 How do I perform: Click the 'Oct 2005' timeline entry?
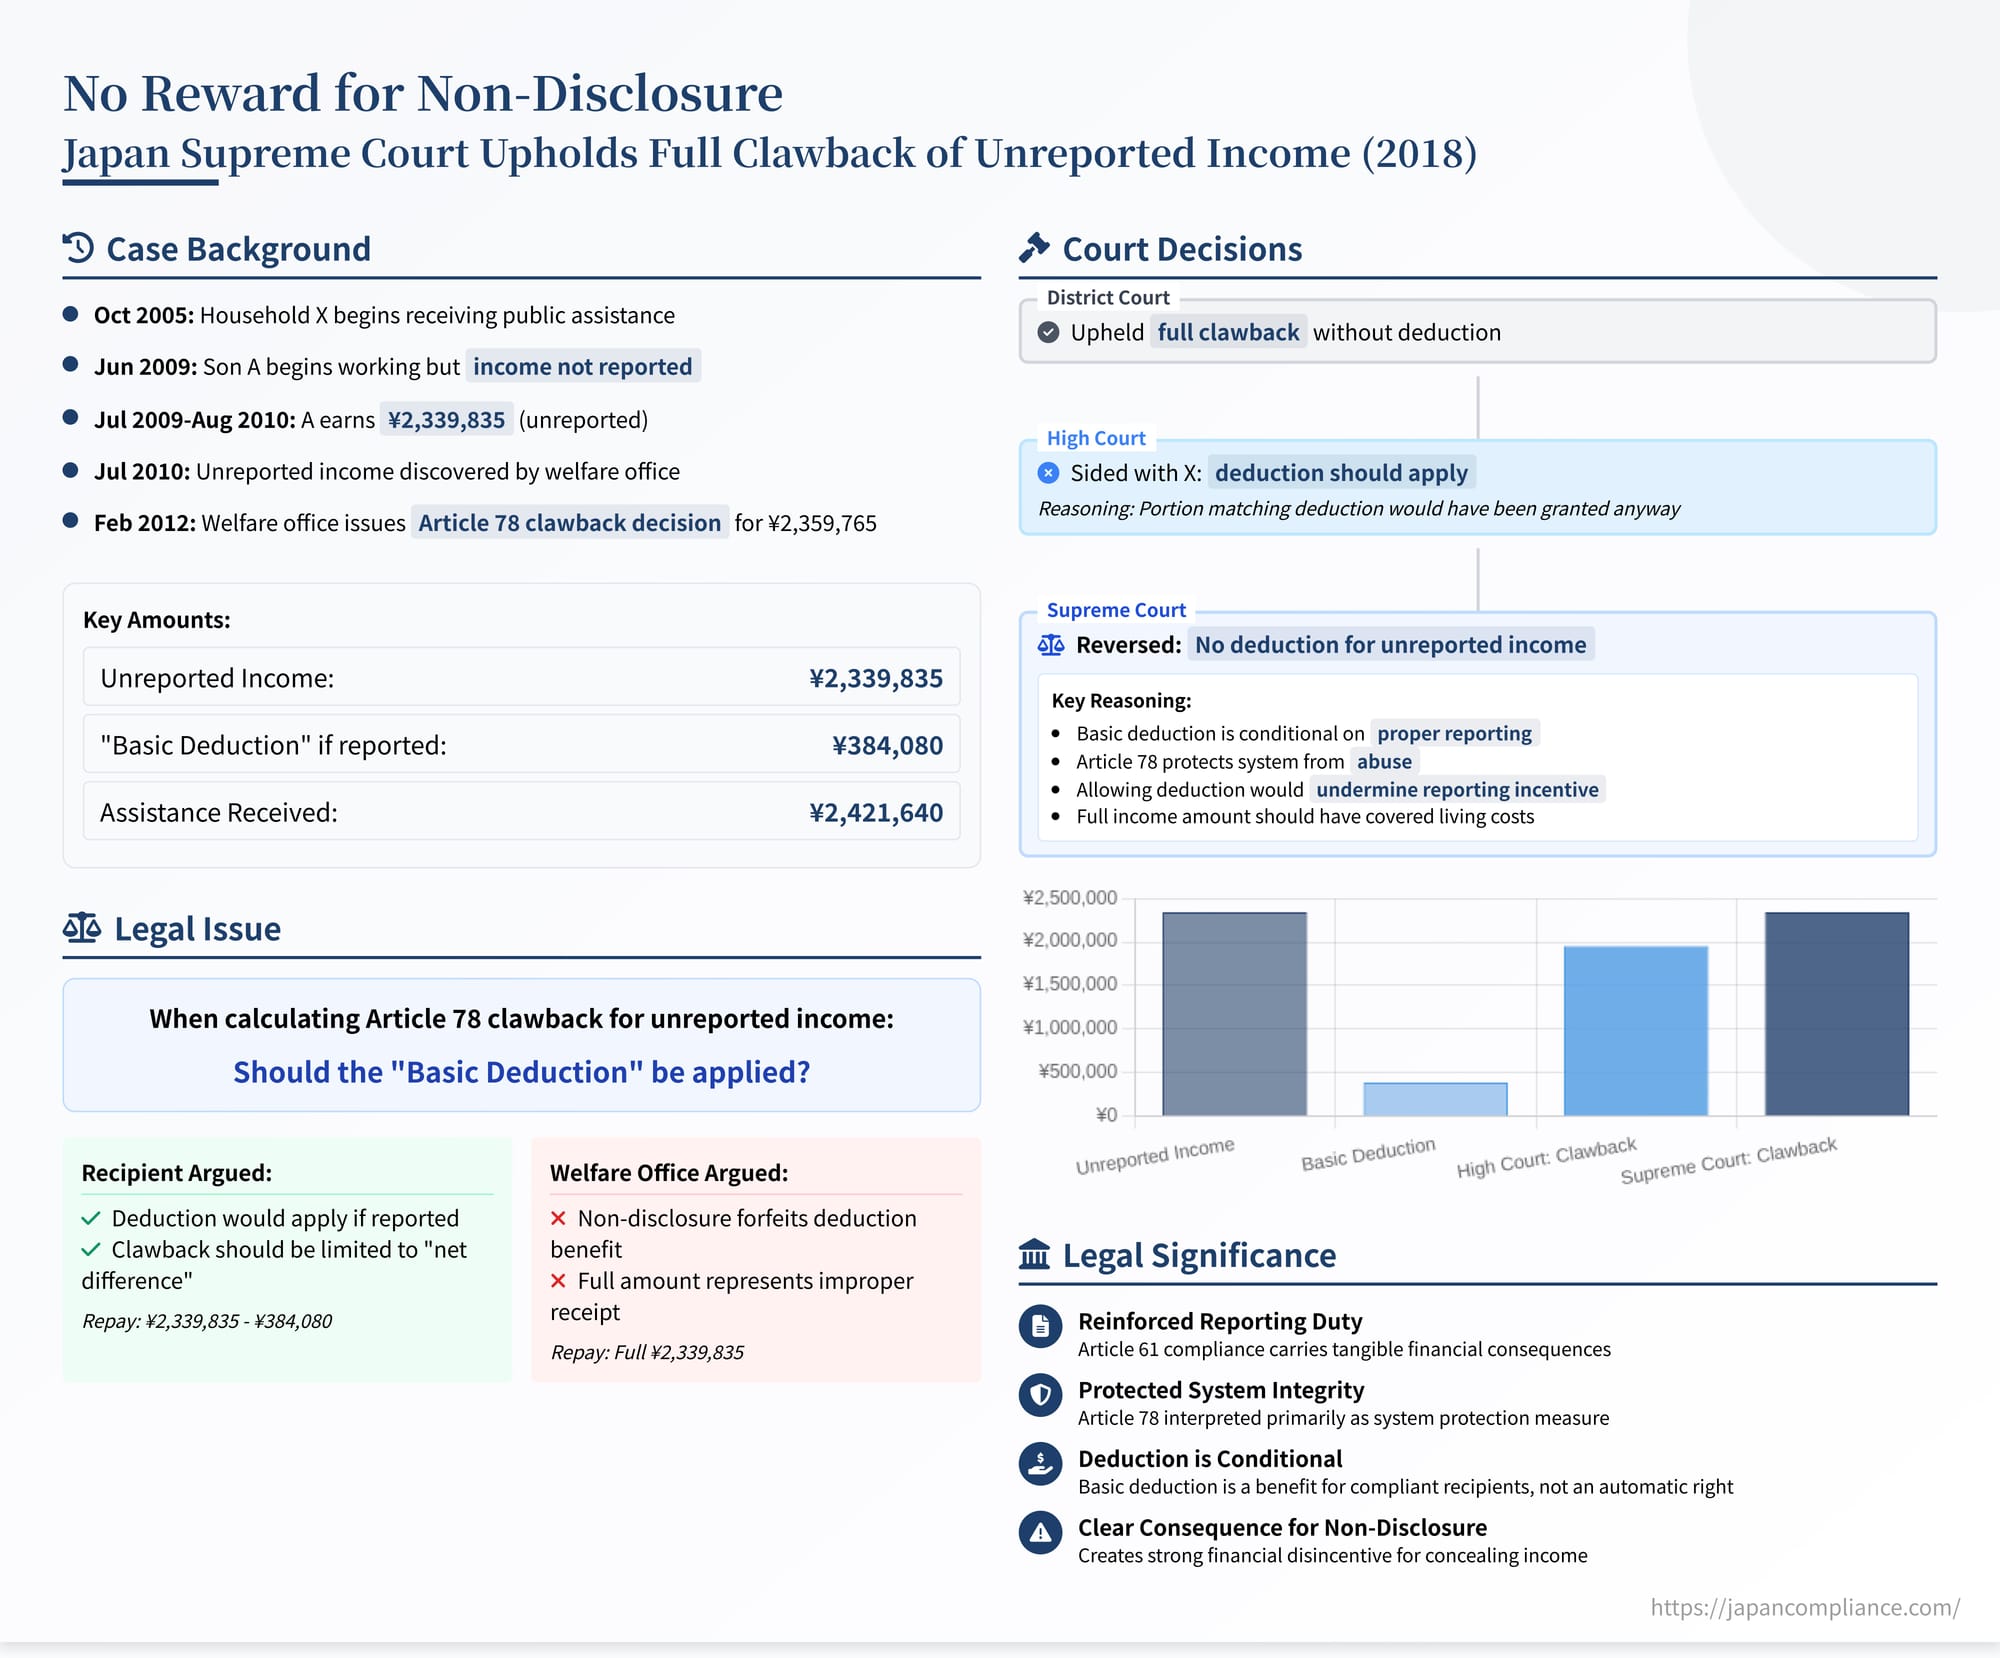[x=384, y=315]
